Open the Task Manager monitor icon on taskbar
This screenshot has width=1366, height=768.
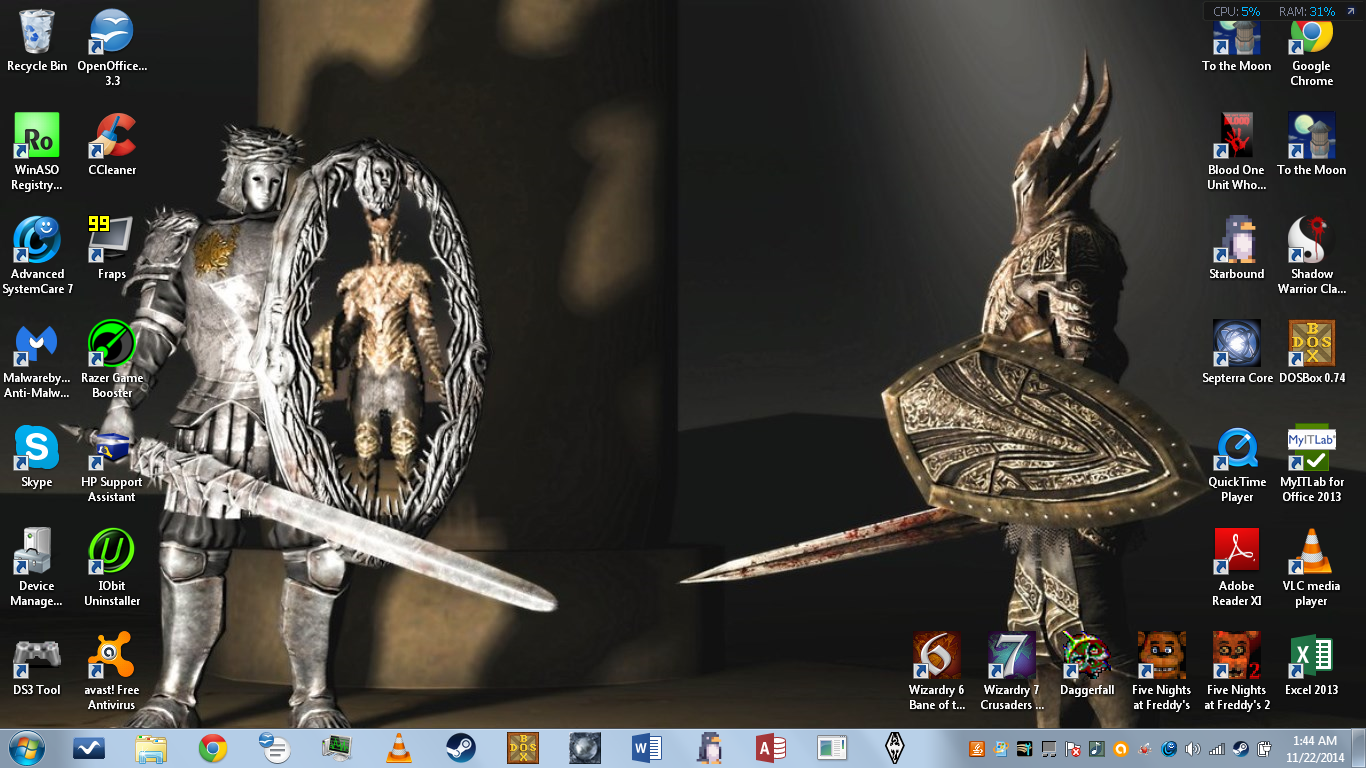(x=336, y=747)
